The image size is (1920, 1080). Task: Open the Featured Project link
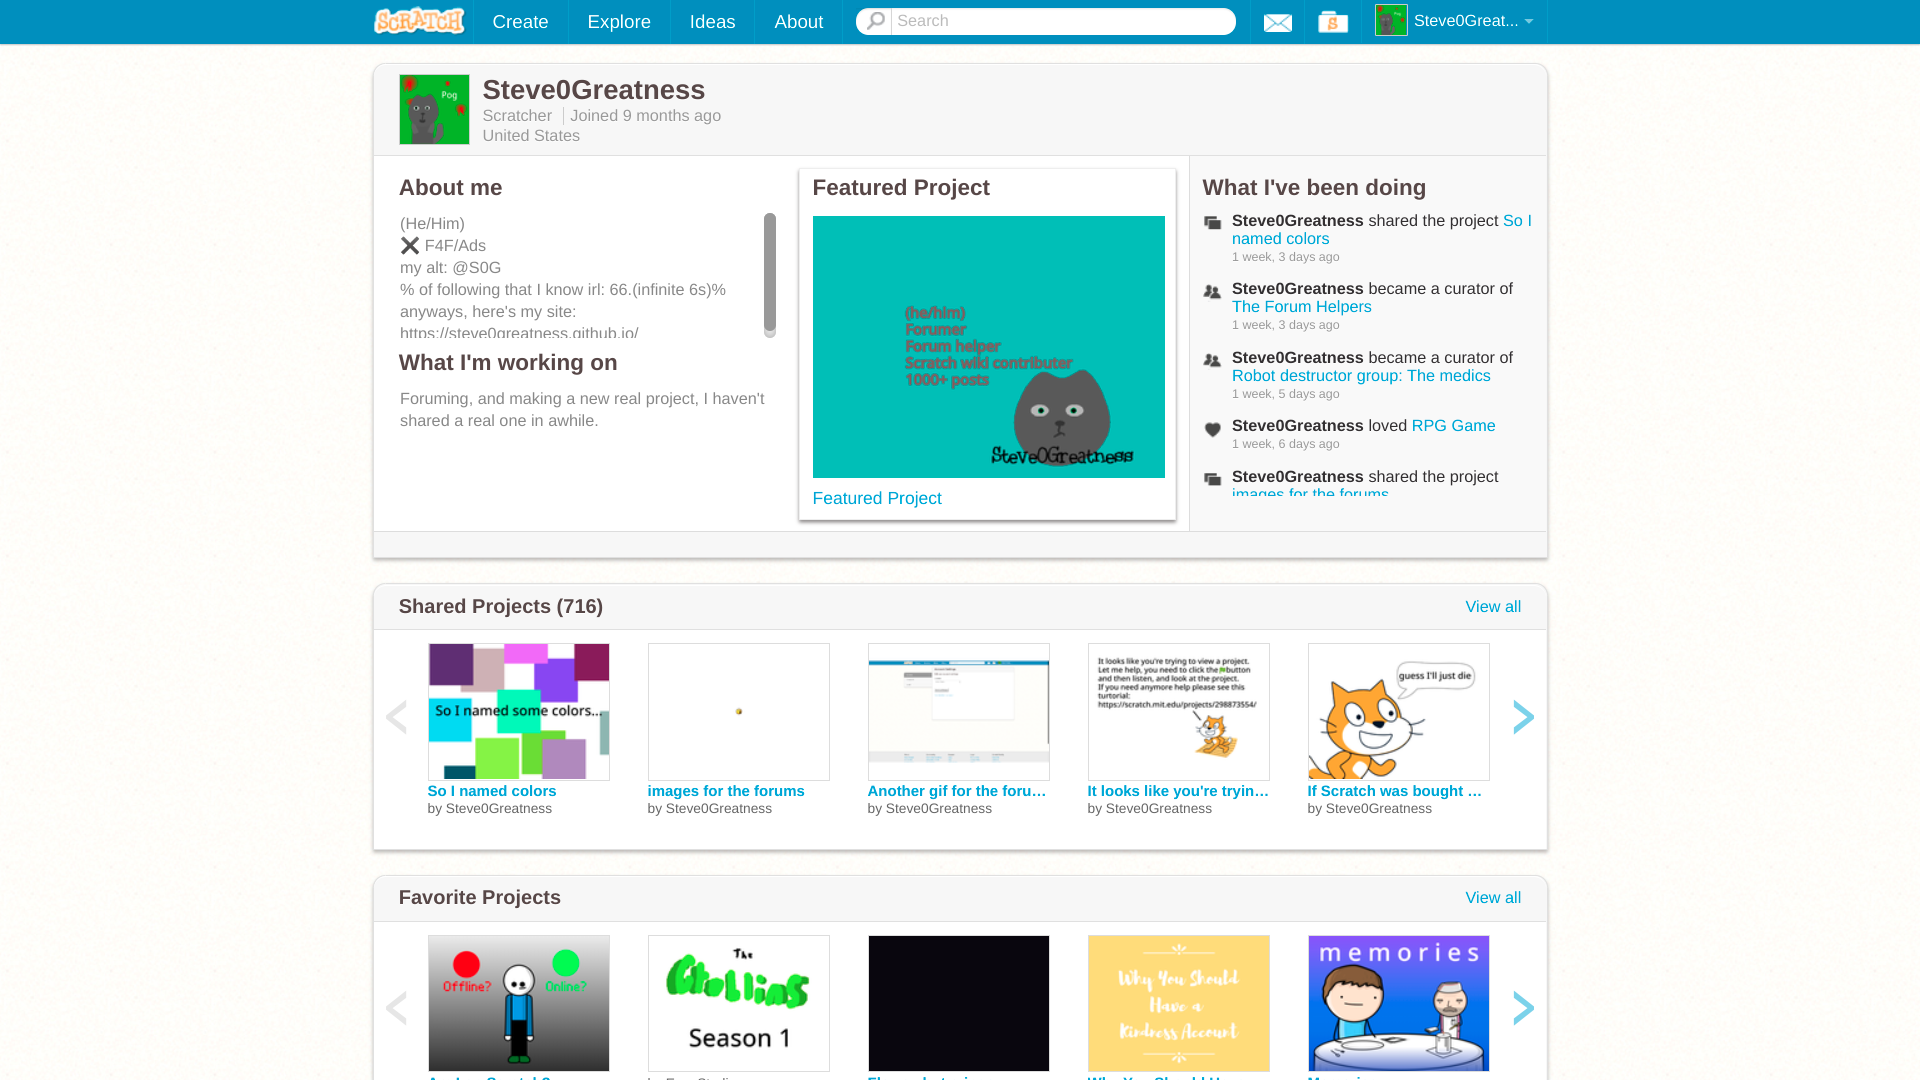[876, 499]
